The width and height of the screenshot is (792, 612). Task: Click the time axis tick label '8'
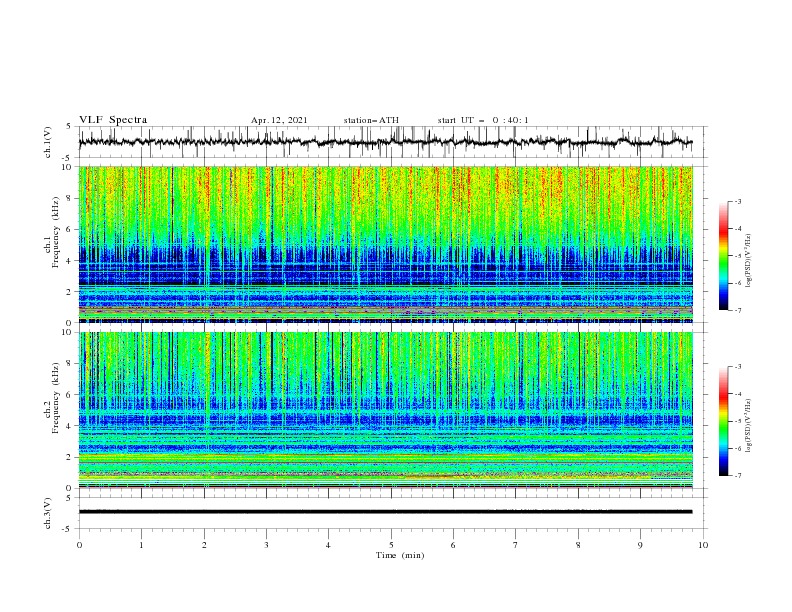578,545
